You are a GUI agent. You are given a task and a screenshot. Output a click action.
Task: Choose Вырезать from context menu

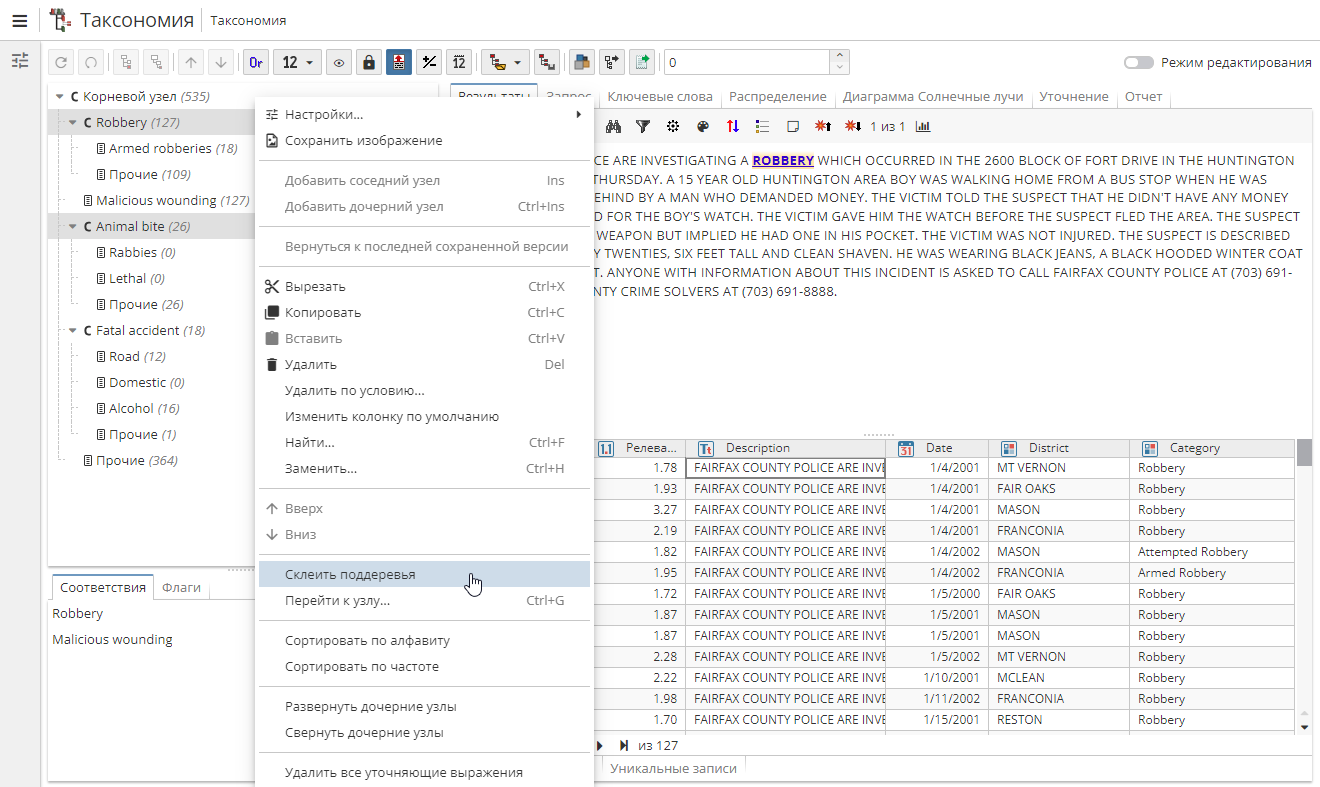[424, 287]
